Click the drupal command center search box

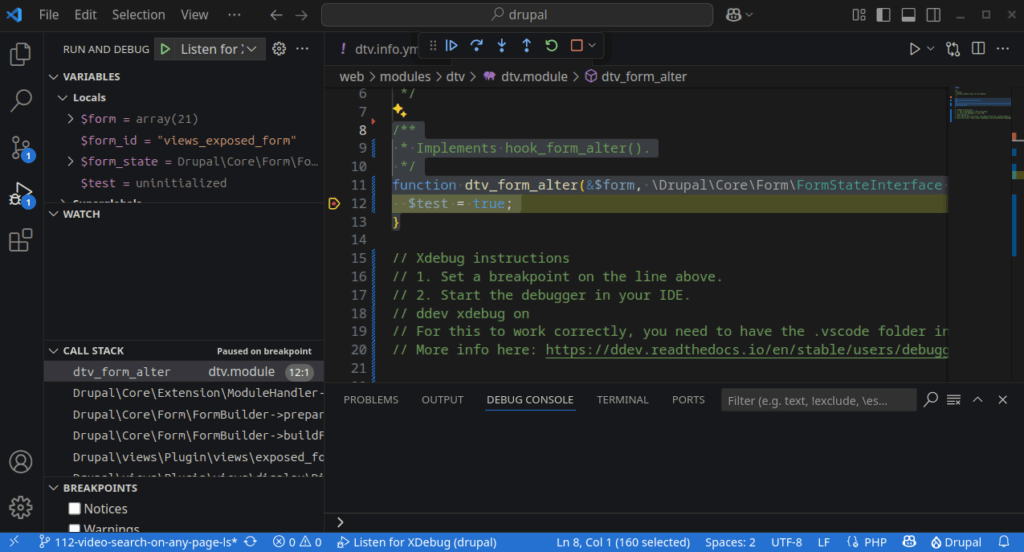517,14
